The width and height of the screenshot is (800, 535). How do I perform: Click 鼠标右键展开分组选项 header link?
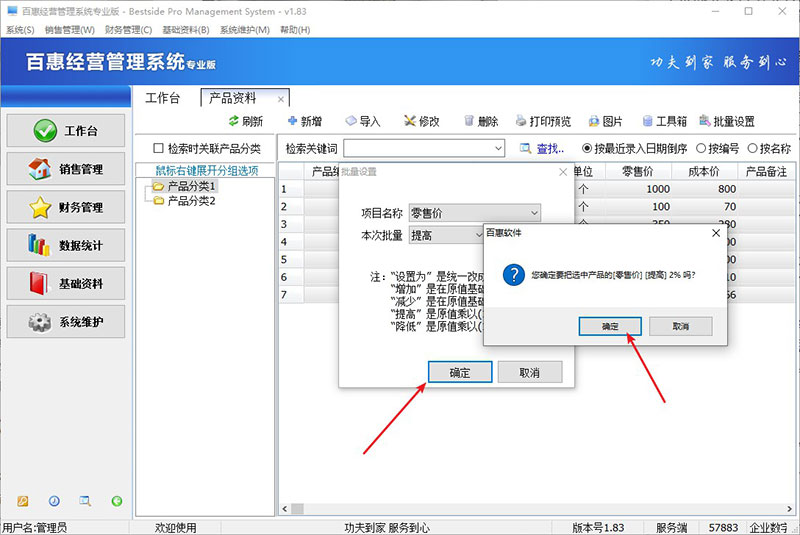207,170
